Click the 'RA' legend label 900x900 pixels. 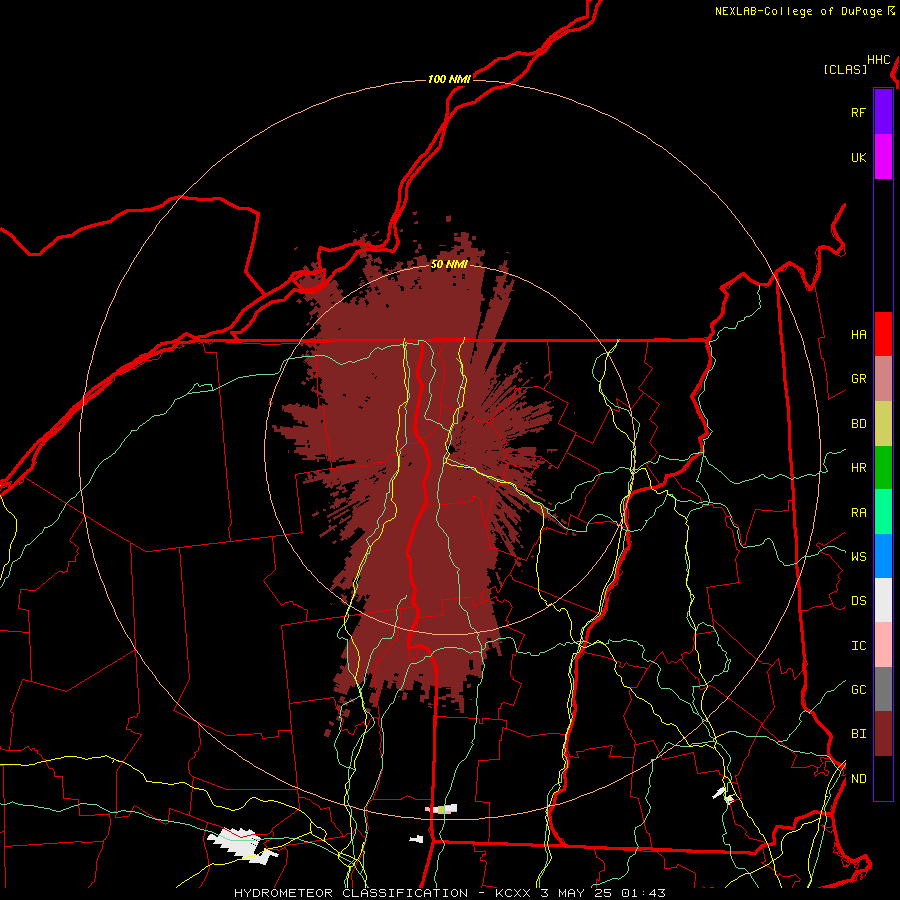click(858, 513)
